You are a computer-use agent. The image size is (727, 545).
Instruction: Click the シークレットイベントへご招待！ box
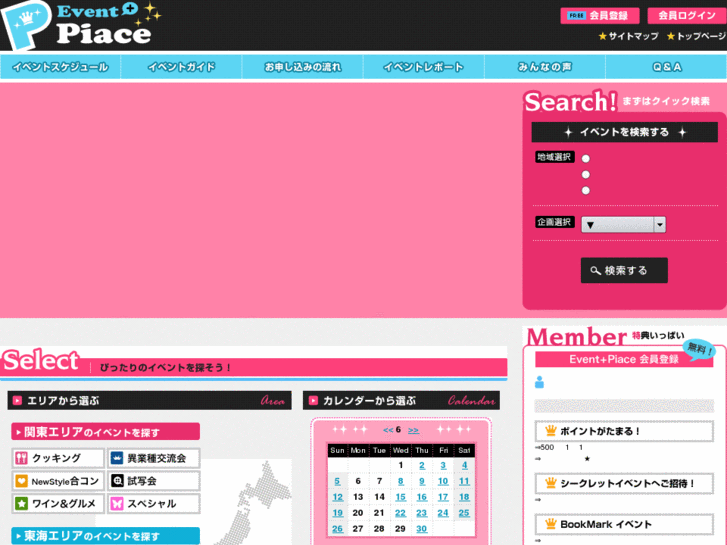(624, 483)
